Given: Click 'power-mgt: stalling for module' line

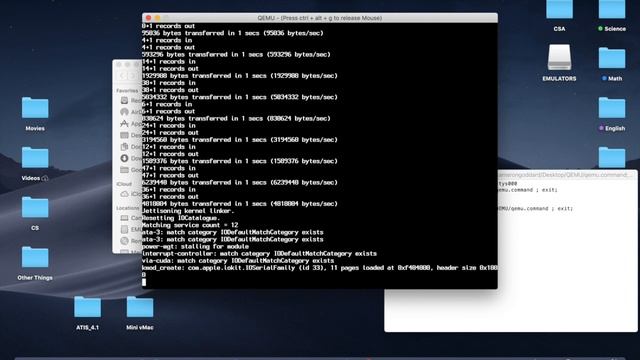Looking at the screenshot, I should [195, 247].
